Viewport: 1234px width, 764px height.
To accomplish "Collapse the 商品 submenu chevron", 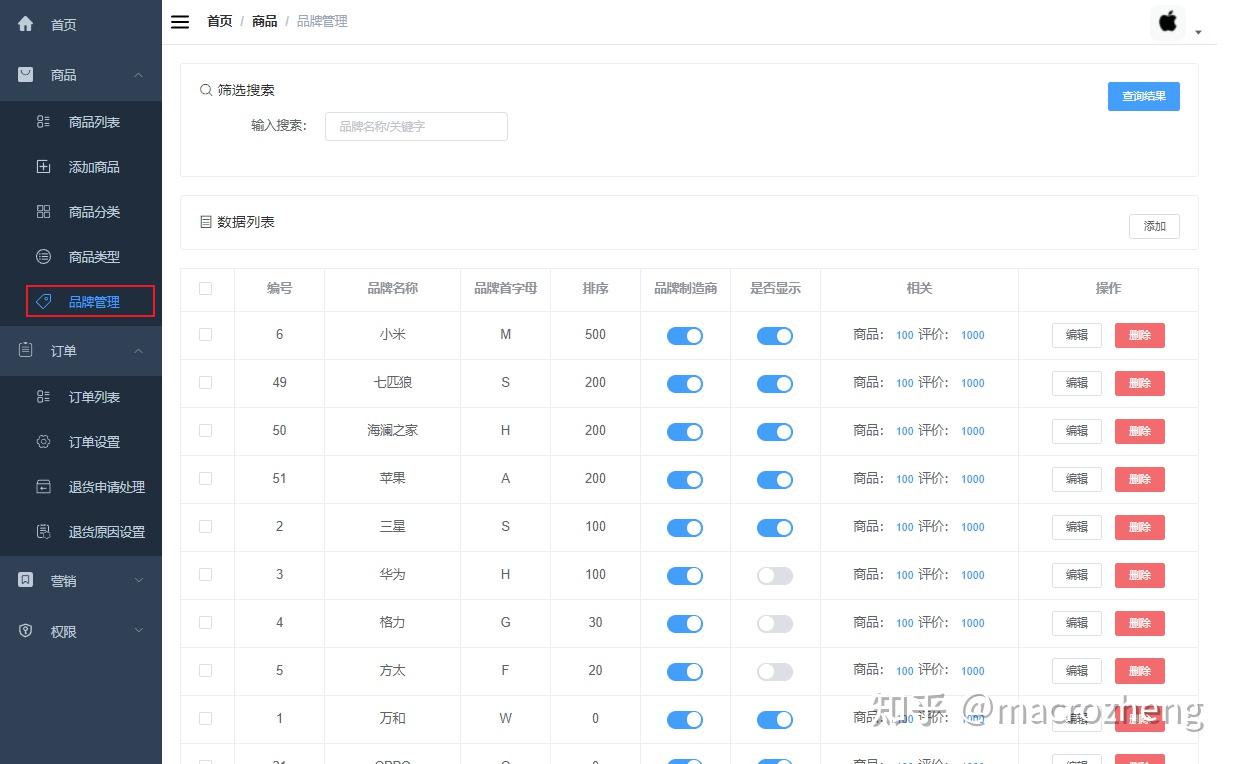I will (138, 74).
